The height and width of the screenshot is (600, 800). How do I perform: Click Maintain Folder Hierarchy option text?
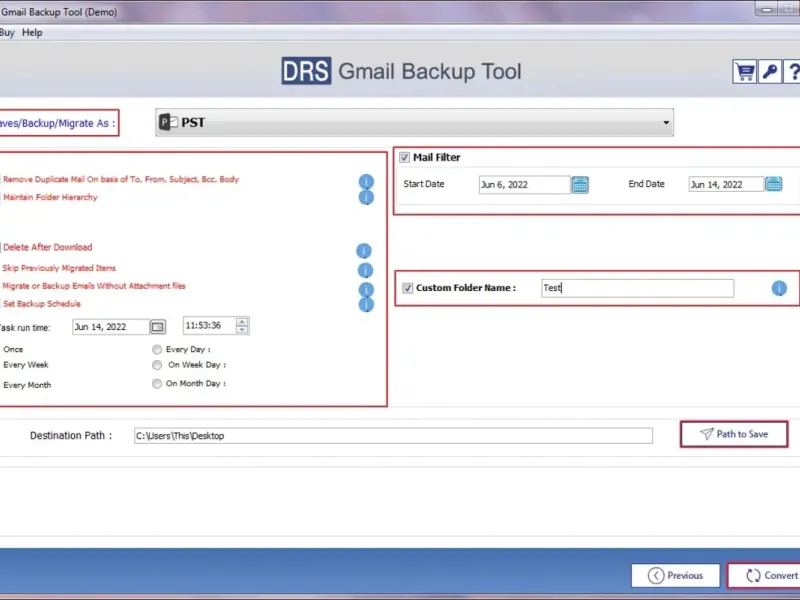50,197
